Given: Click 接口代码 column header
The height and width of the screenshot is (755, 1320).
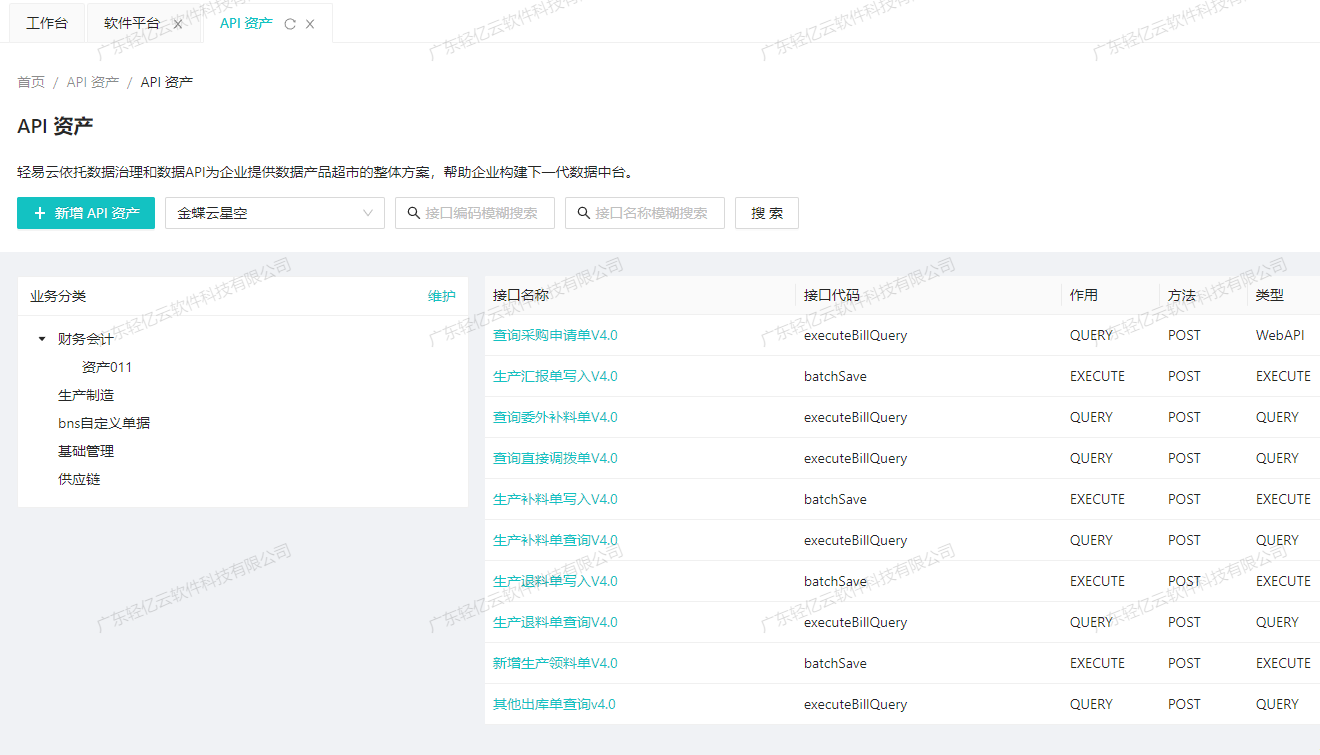Looking at the screenshot, I should click(832, 295).
